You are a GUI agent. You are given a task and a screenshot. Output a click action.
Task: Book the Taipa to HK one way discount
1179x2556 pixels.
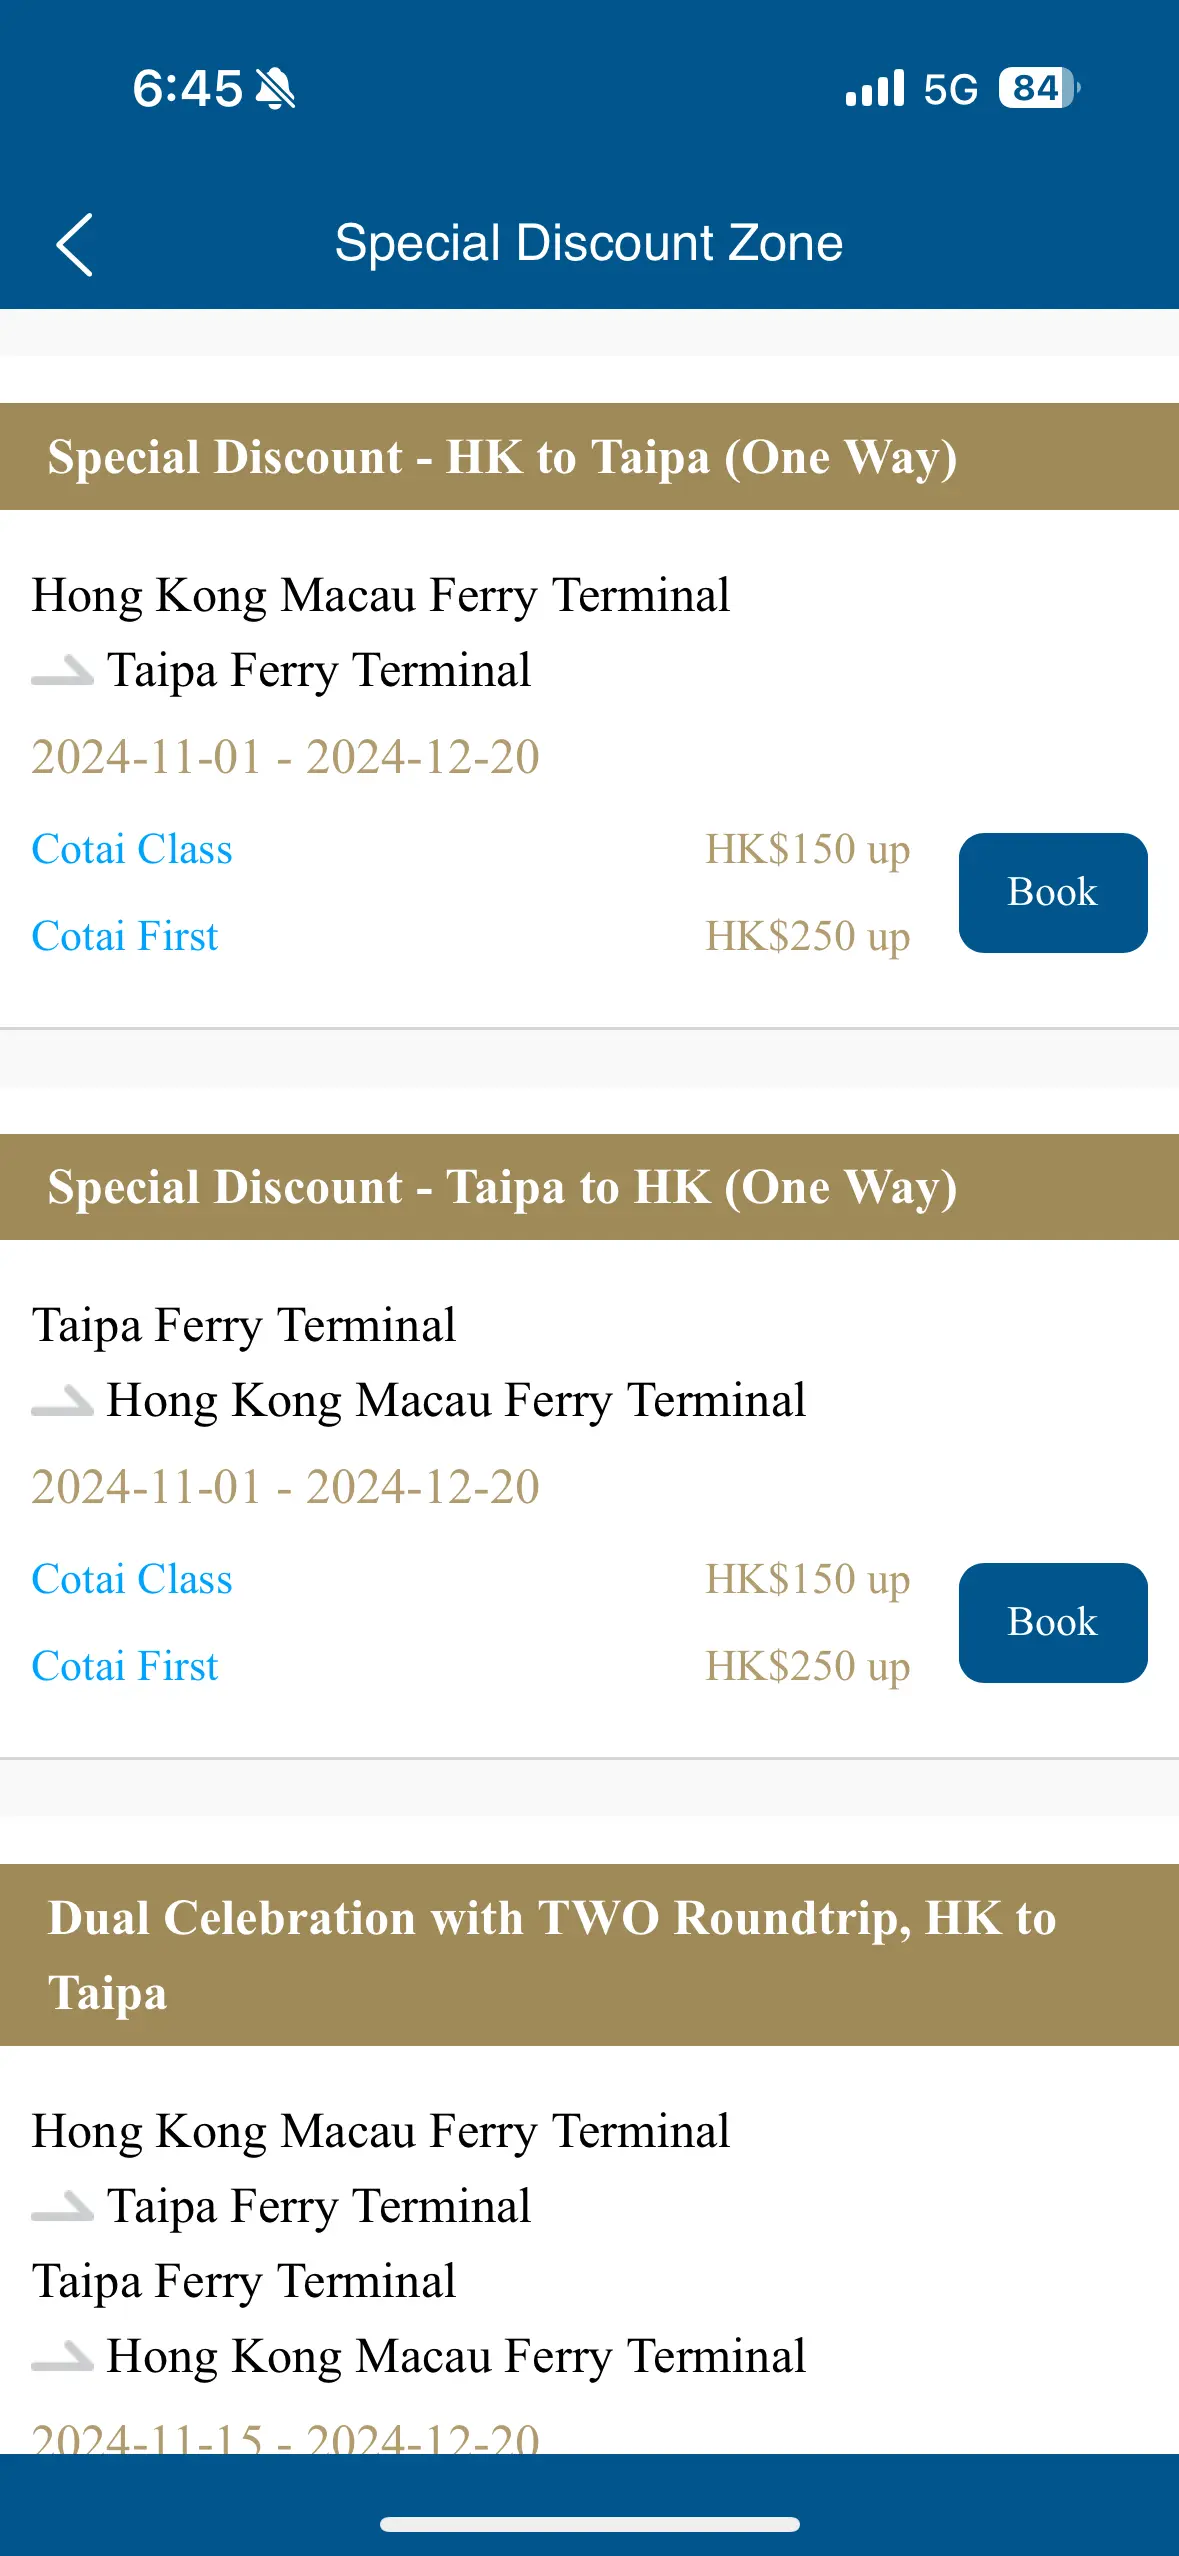(x=1053, y=1622)
